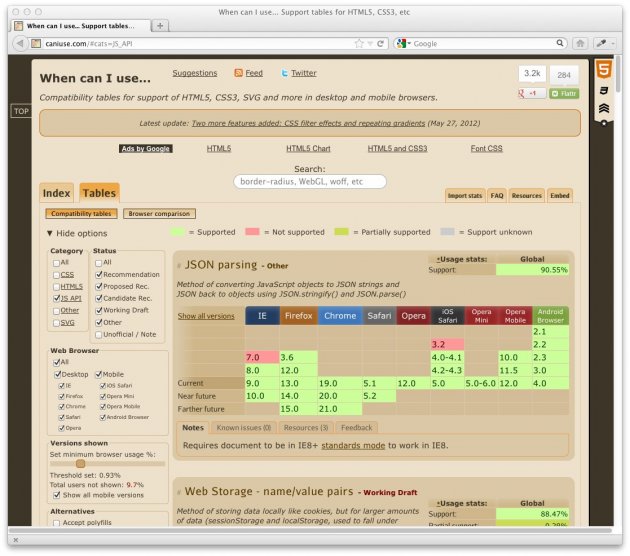Click the site favicon in address bar

pos(36,43)
